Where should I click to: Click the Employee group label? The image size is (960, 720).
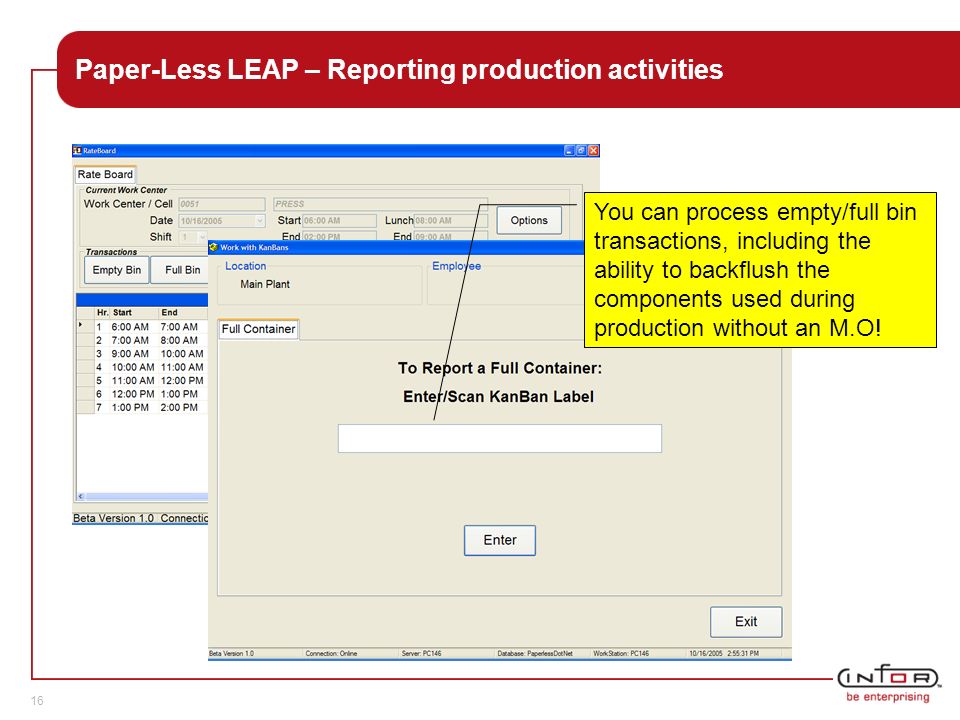tap(456, 266)
